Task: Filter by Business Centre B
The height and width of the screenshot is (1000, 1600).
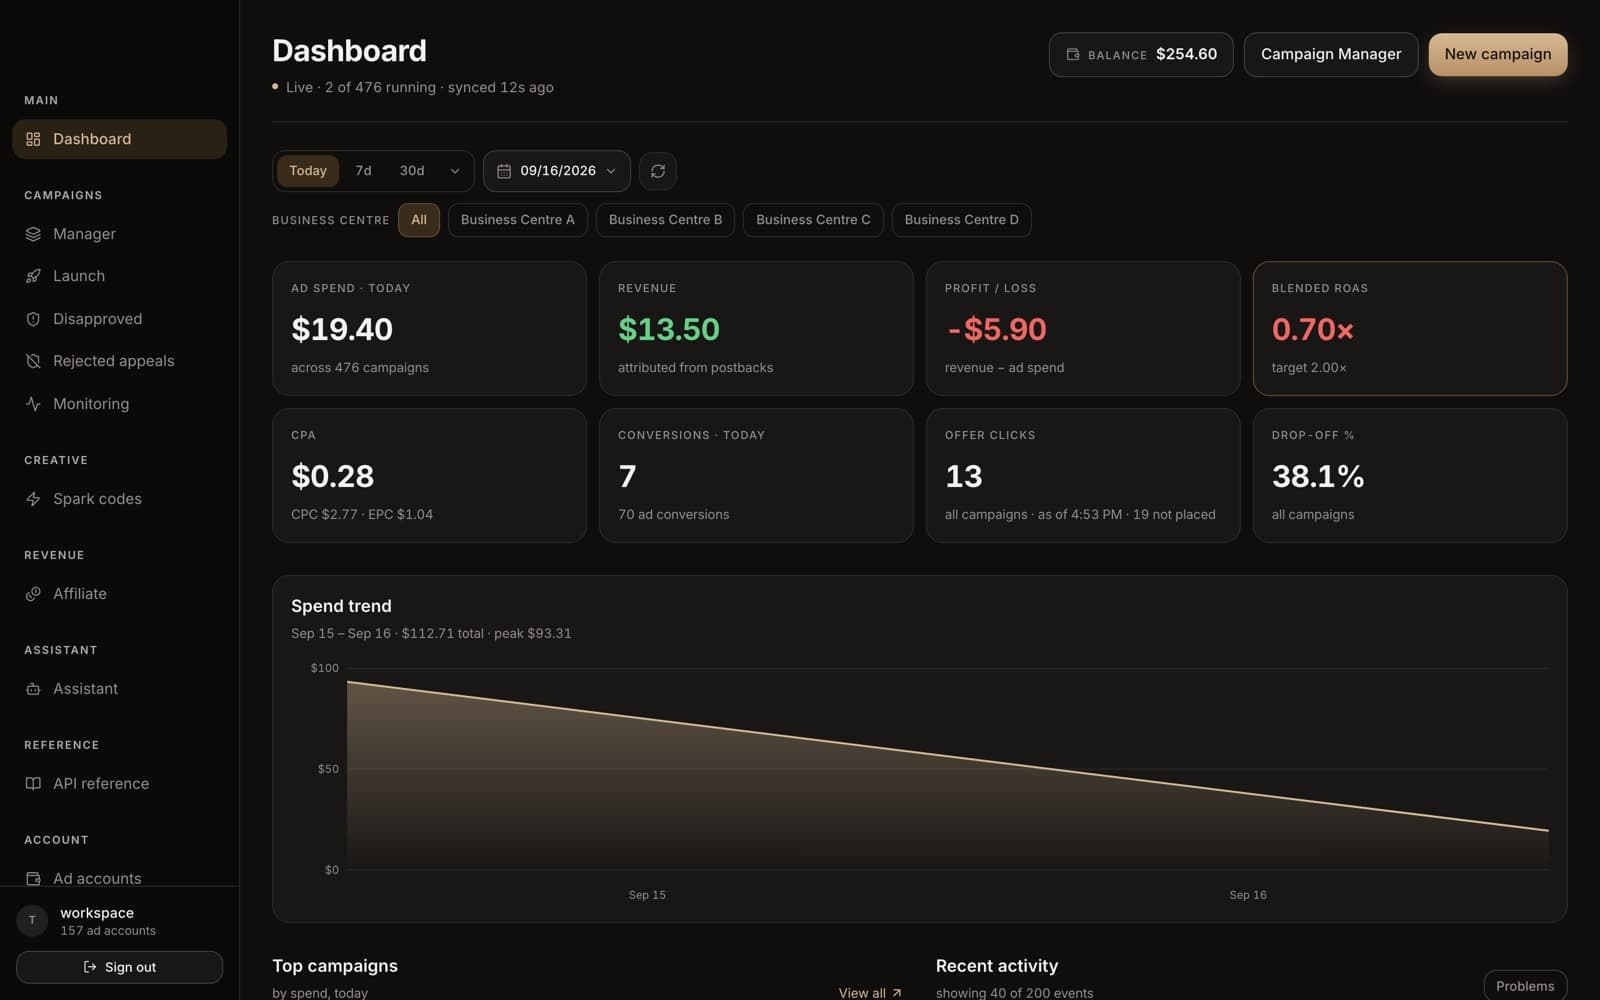Action: (665, 220)
